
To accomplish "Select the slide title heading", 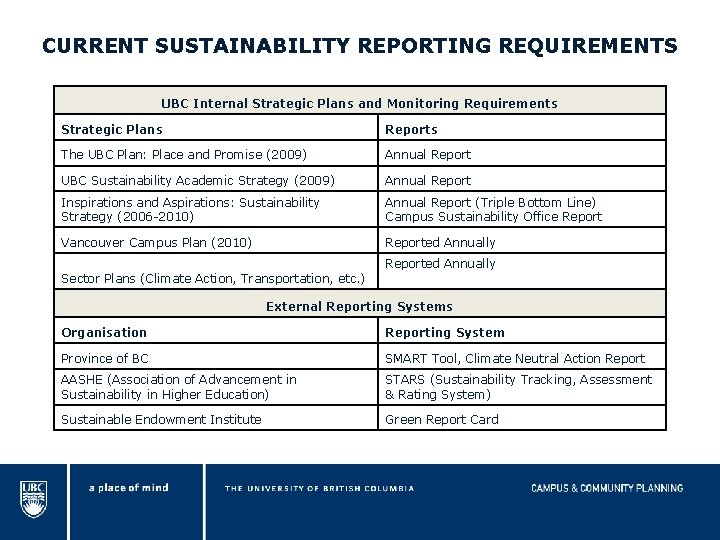I will coord(360,45).
